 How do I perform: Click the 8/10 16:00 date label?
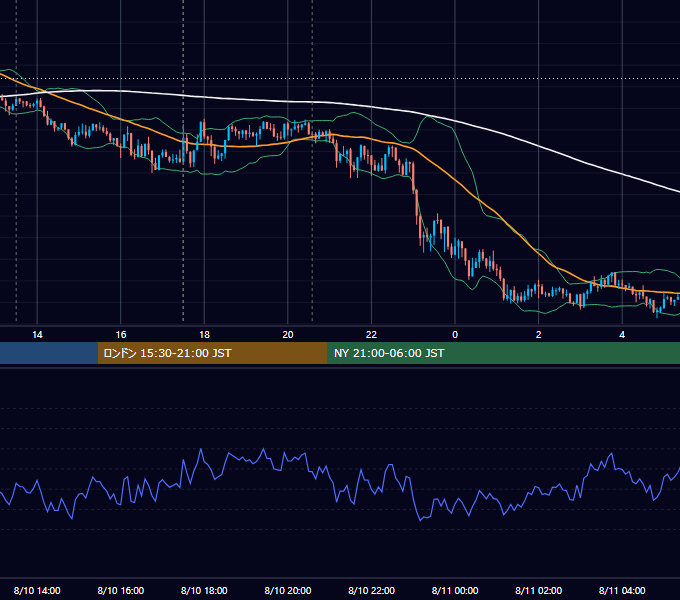click(x=121, y=590)
